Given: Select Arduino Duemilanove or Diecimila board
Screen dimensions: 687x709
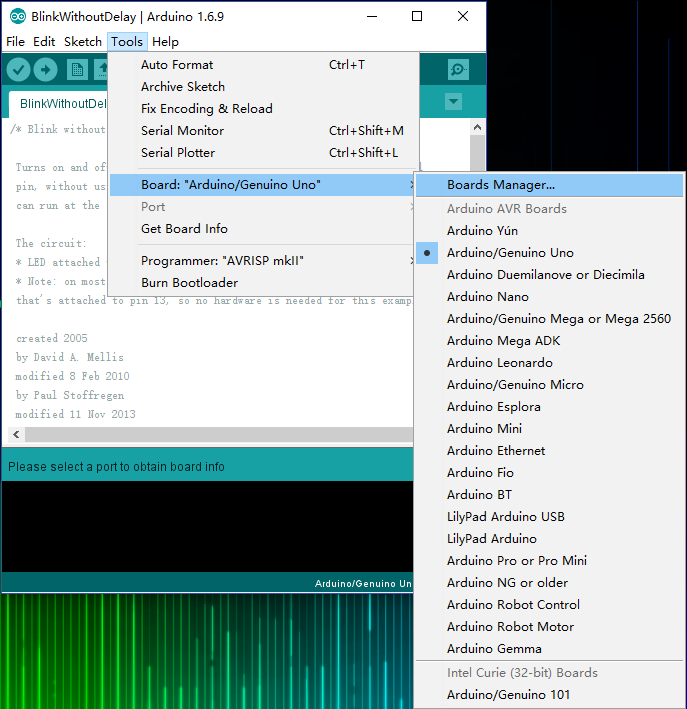Looking at the screenshot, I should tap(549, 275).
